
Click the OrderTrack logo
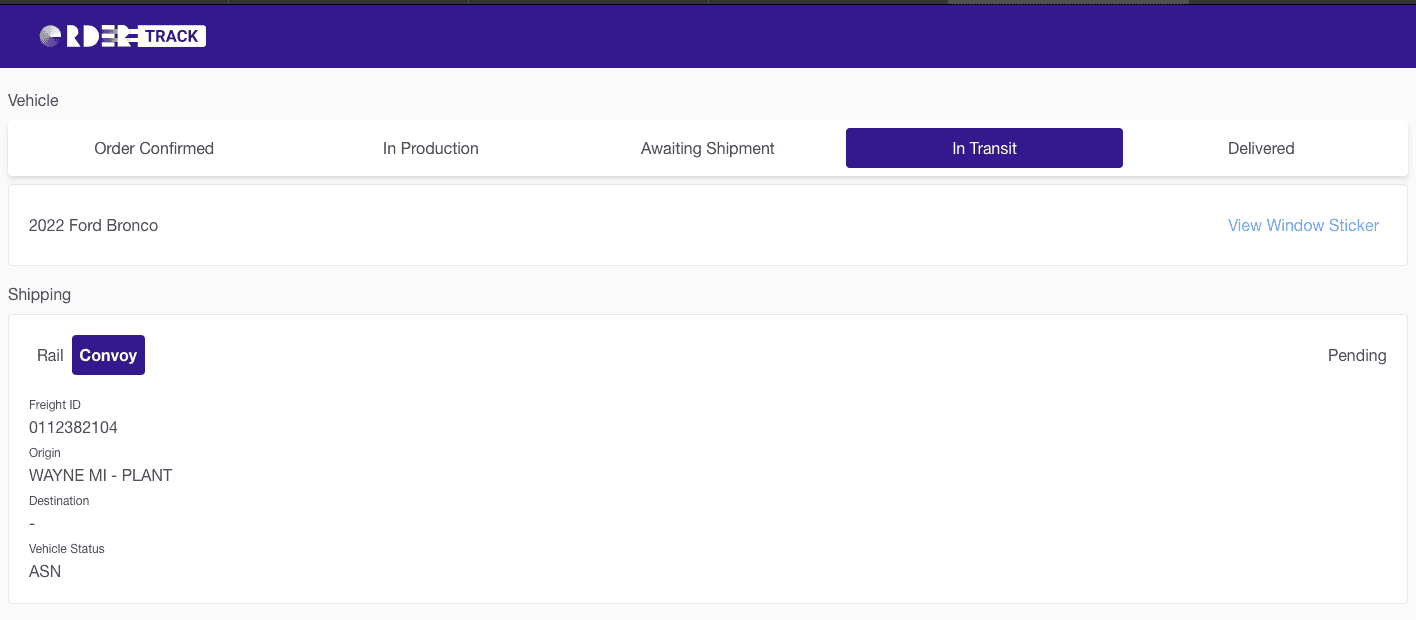tap(123, 36)
